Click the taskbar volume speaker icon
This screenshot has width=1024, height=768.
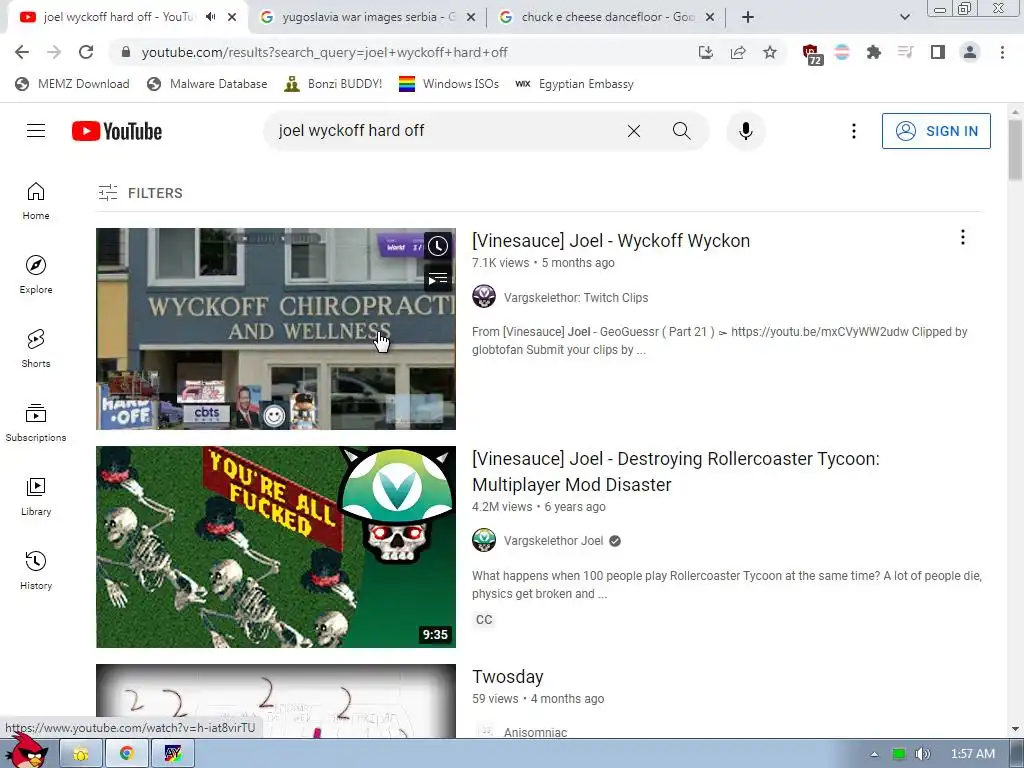922,754
